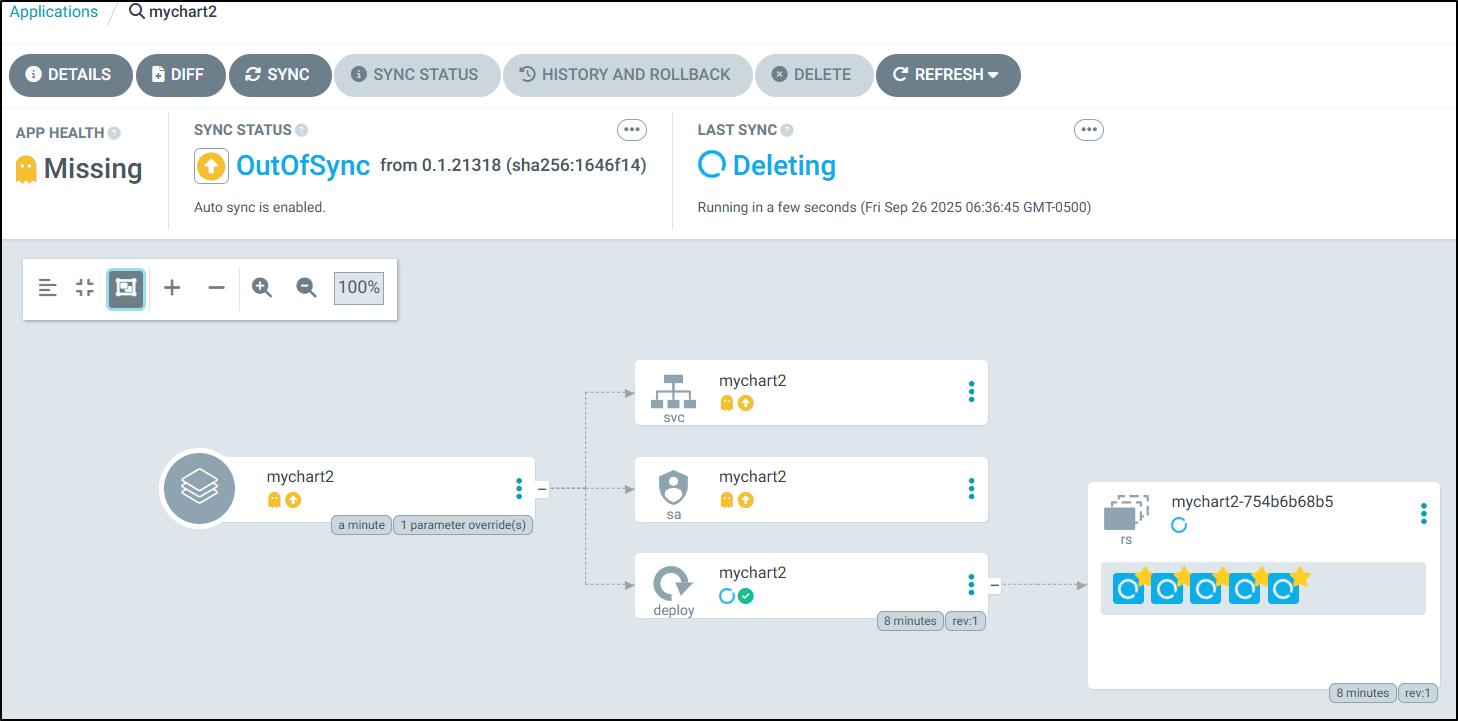Image resolution: width=1458 pixels, height=721 pixels.
Task: Open three-dot menu on mychart2 service node
Action: [x=971, y=392]
